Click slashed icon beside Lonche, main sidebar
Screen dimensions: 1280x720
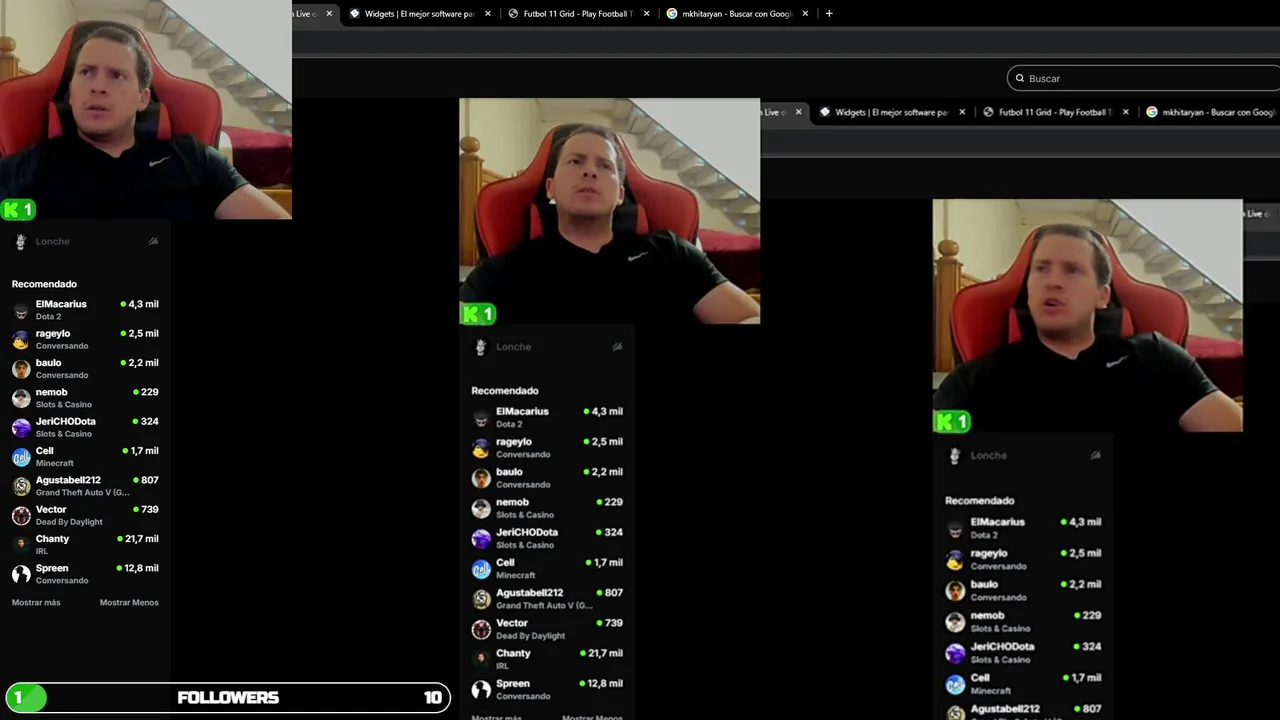click(153, 241)
